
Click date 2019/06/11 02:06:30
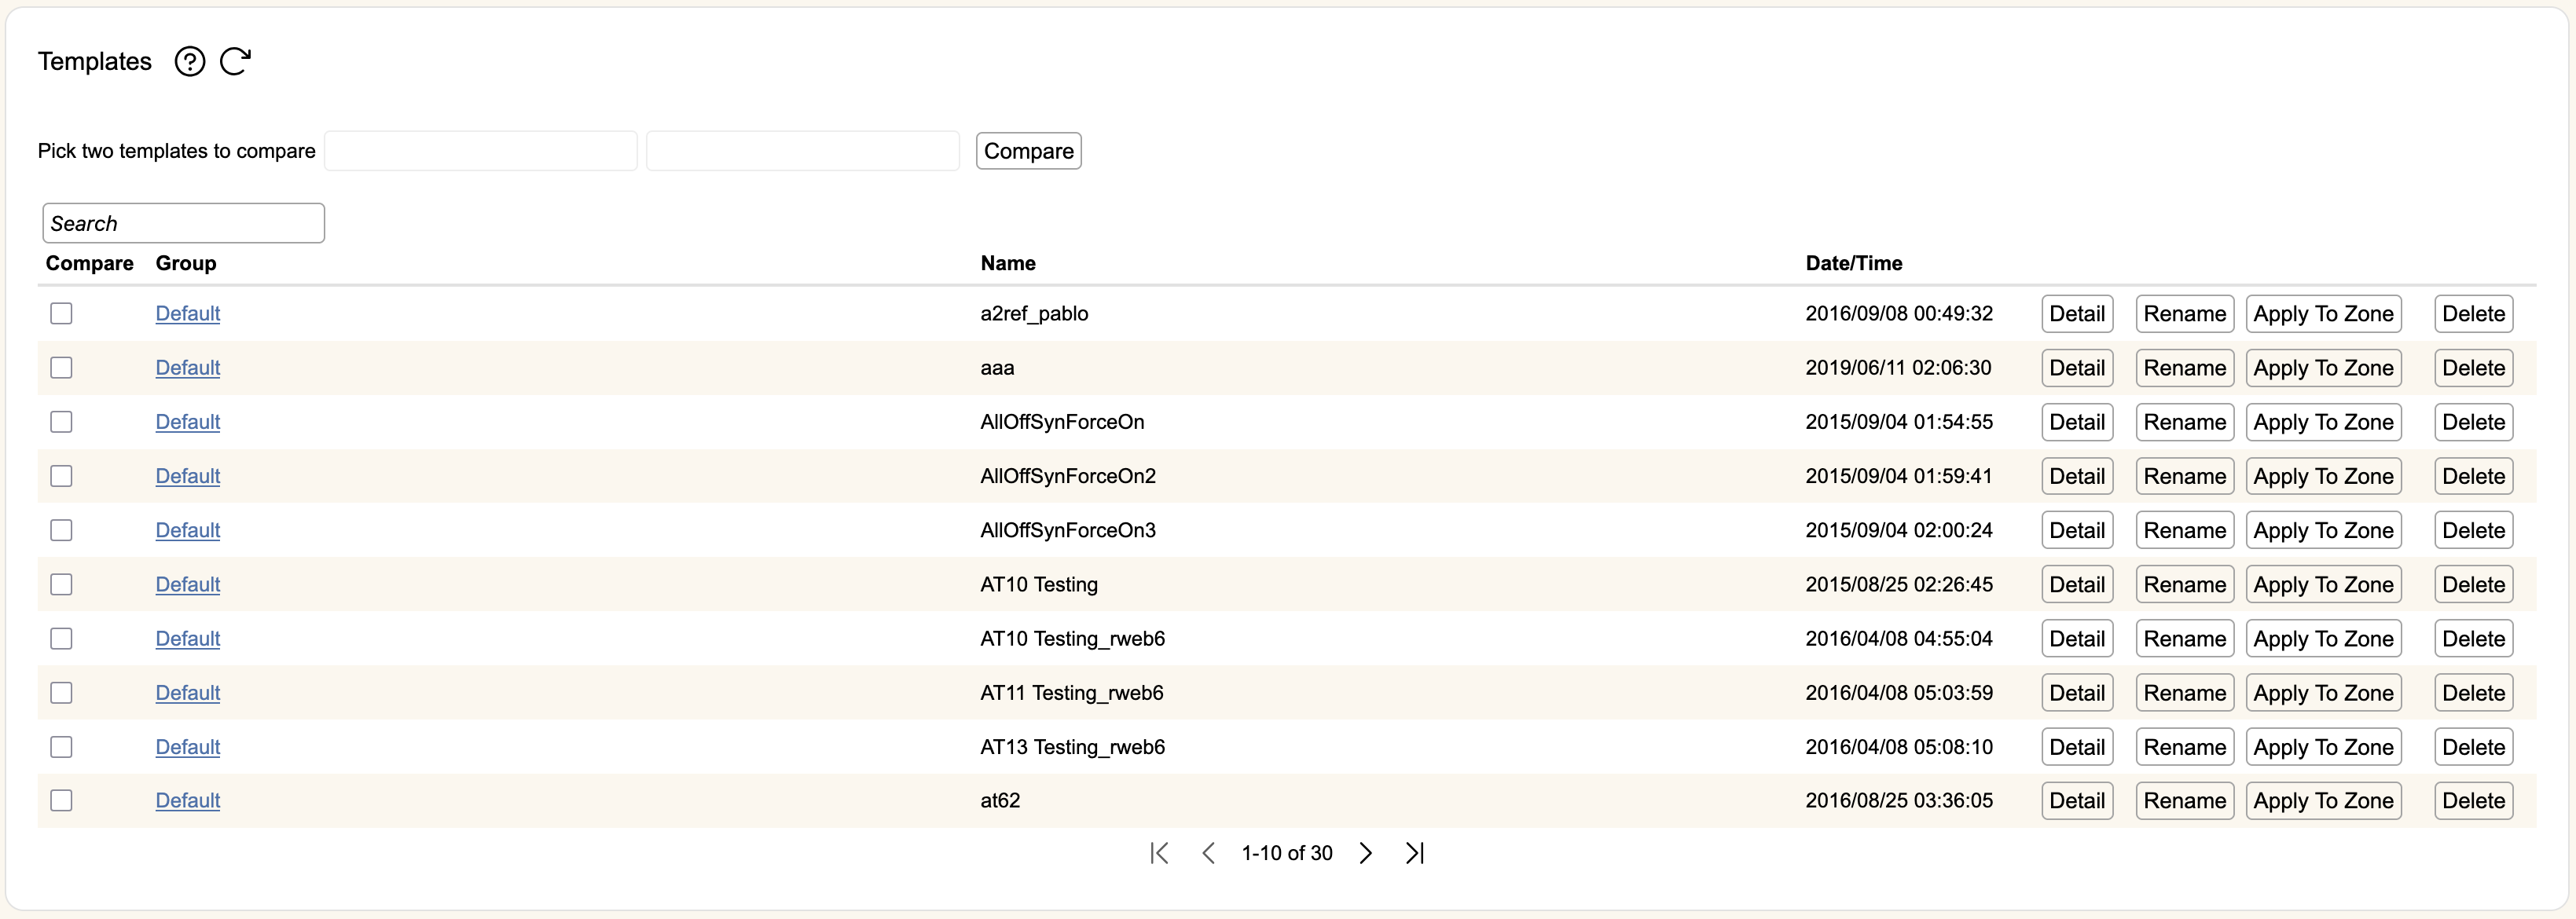[1898, 368]
